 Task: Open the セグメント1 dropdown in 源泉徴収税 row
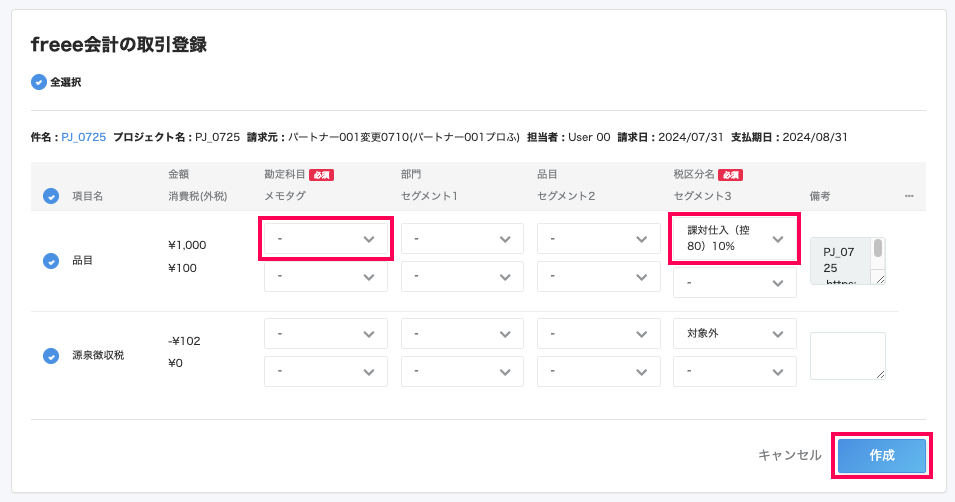pos(462,372)
